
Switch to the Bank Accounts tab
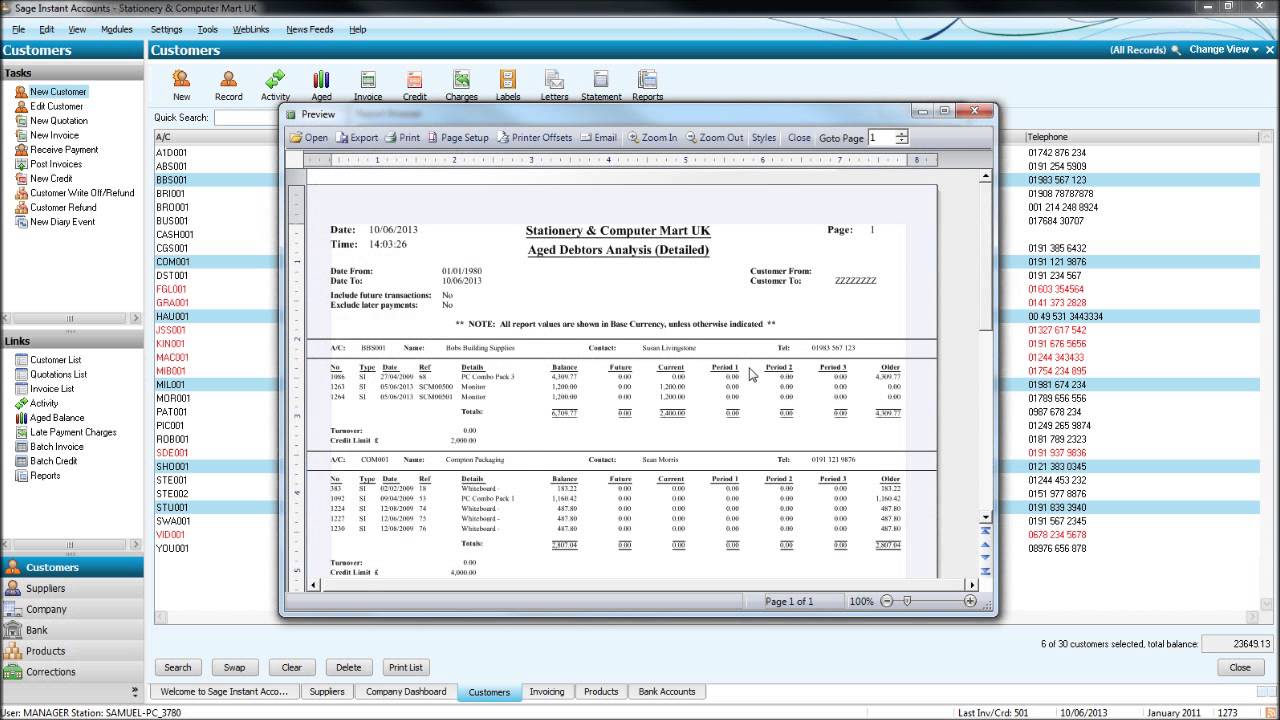pyautogui.click(x=666, y=691)
